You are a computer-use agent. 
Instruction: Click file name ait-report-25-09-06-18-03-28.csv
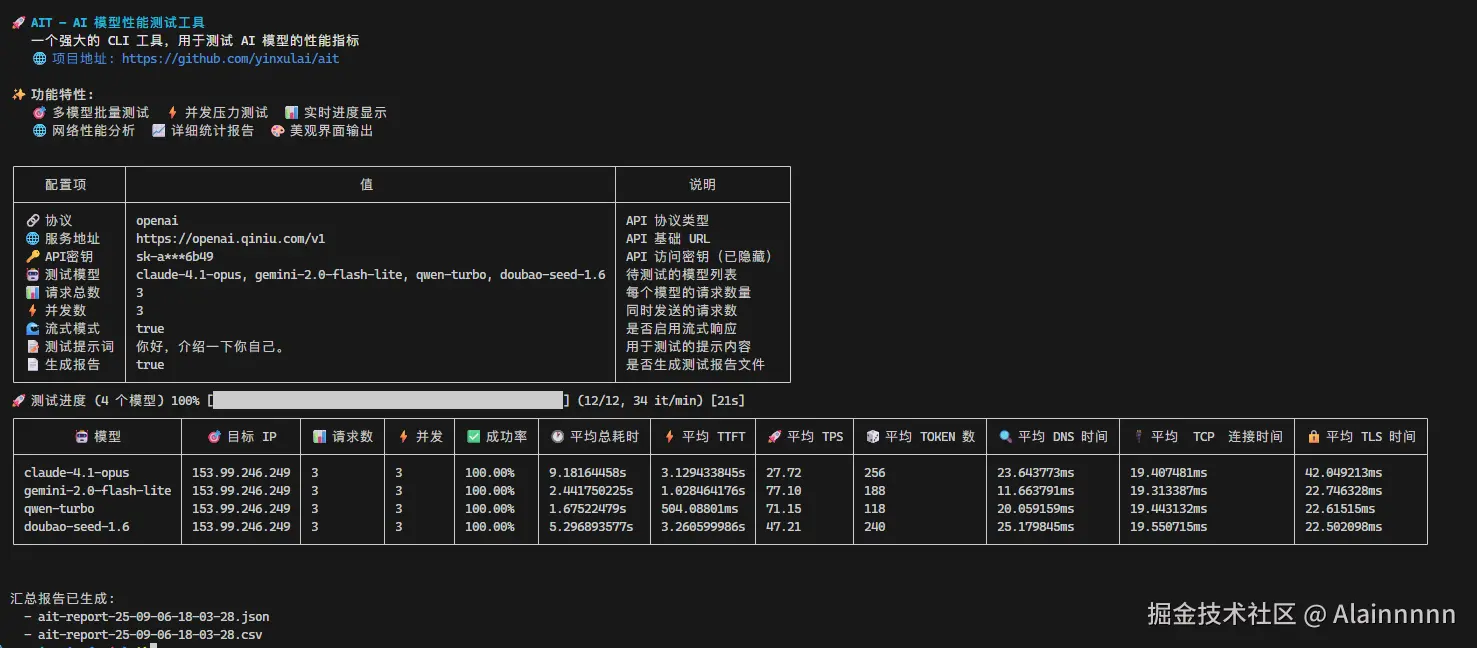[x=150, y=635]
